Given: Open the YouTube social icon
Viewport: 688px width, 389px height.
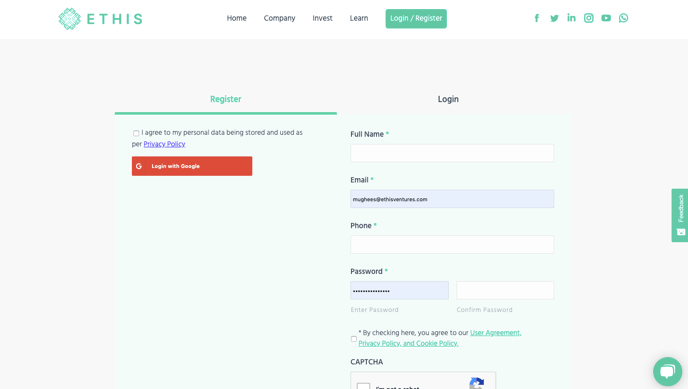Looking at the screenshot, I should 606,18.
